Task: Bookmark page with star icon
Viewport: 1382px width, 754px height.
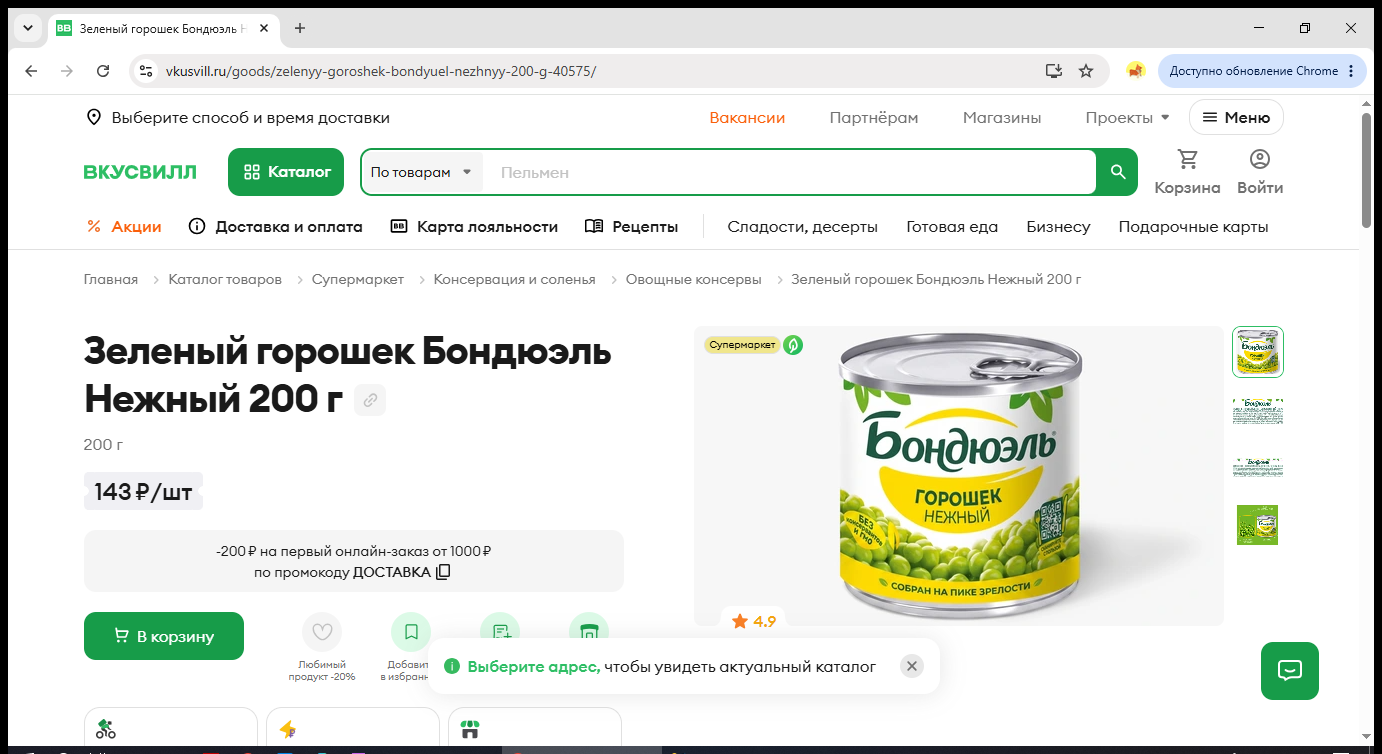Action: 1086,71
